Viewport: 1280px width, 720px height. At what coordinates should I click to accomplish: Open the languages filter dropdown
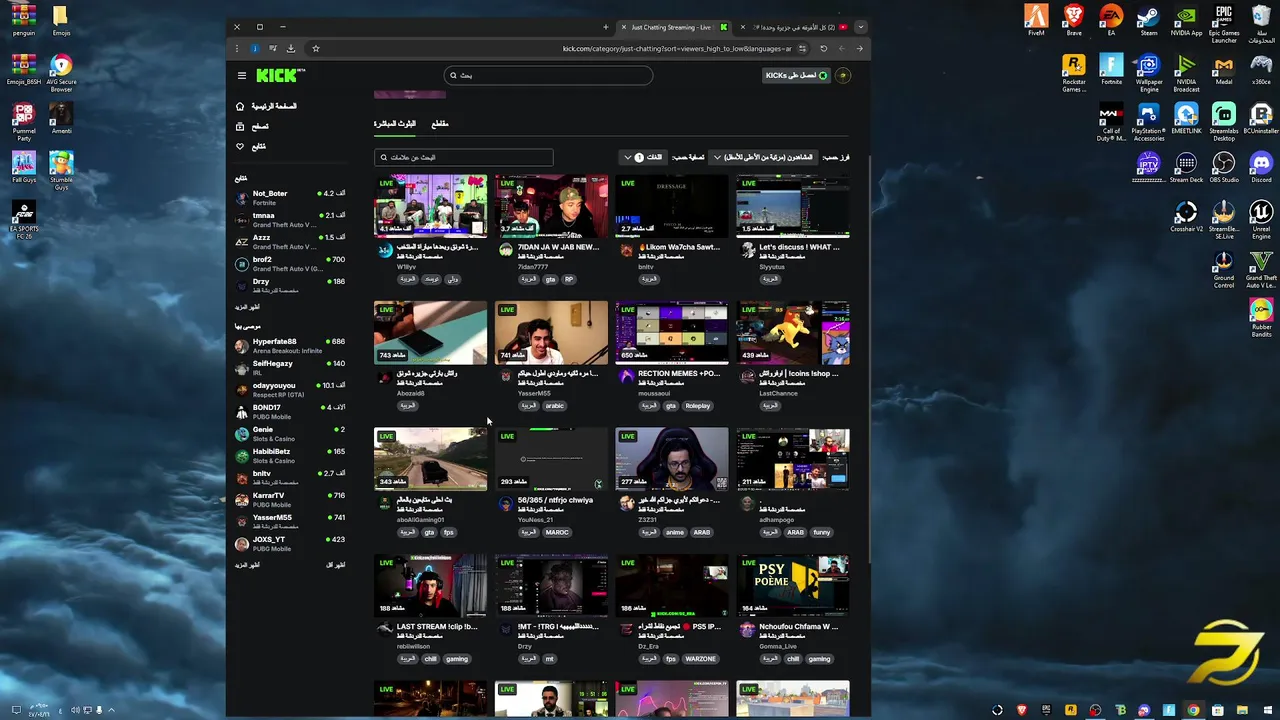(x=643, y=157)
